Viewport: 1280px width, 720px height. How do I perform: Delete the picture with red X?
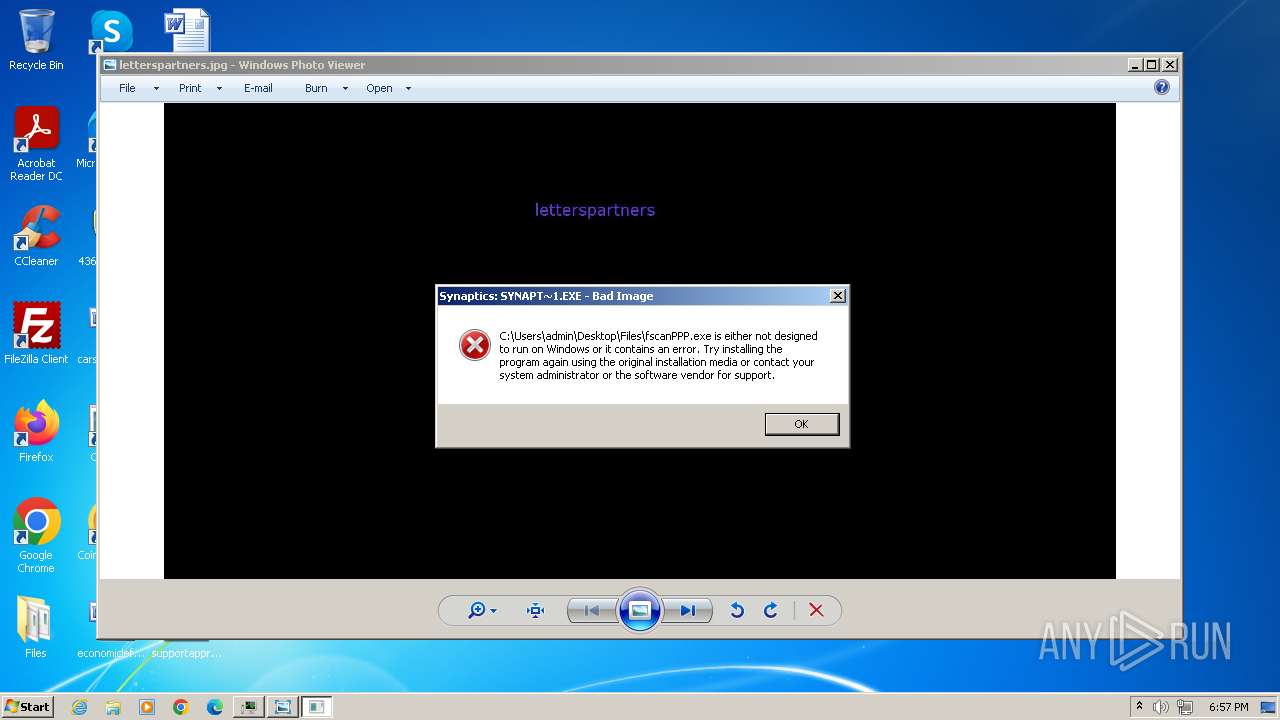click(x=816, y=610)
